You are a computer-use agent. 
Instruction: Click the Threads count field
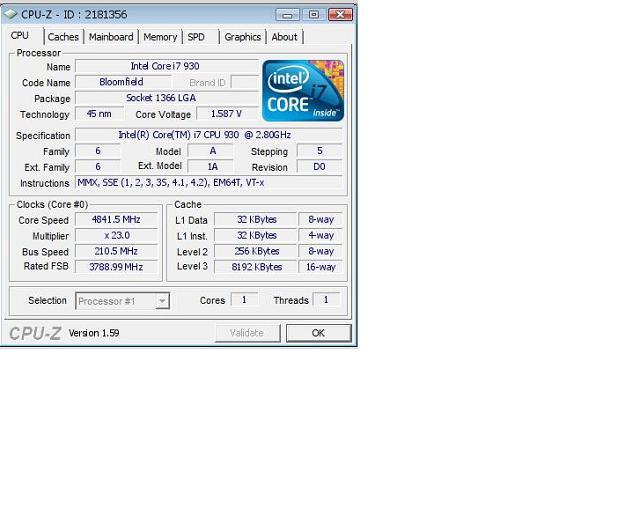point(326,300)
